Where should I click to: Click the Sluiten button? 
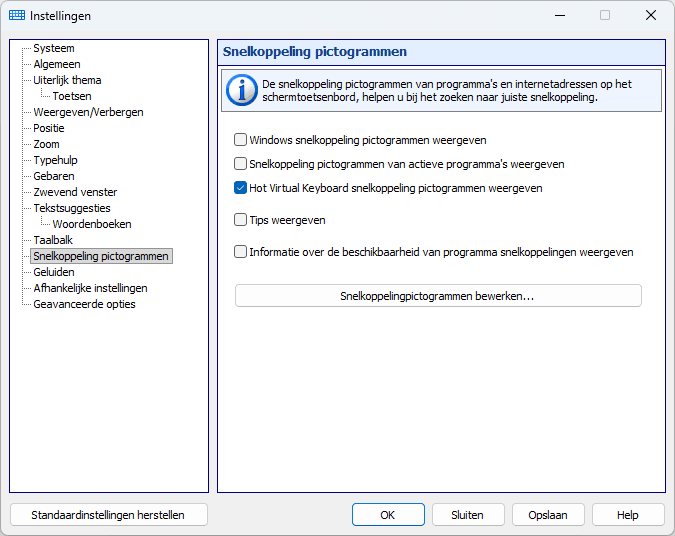click(x=468, y=515)
